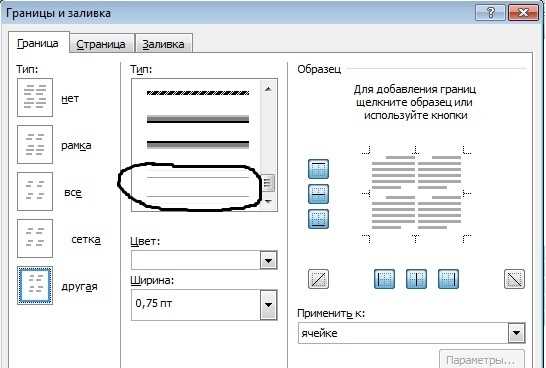Toggle the top border button
This screenshot has width=546, height=368.
pos(318,169)
